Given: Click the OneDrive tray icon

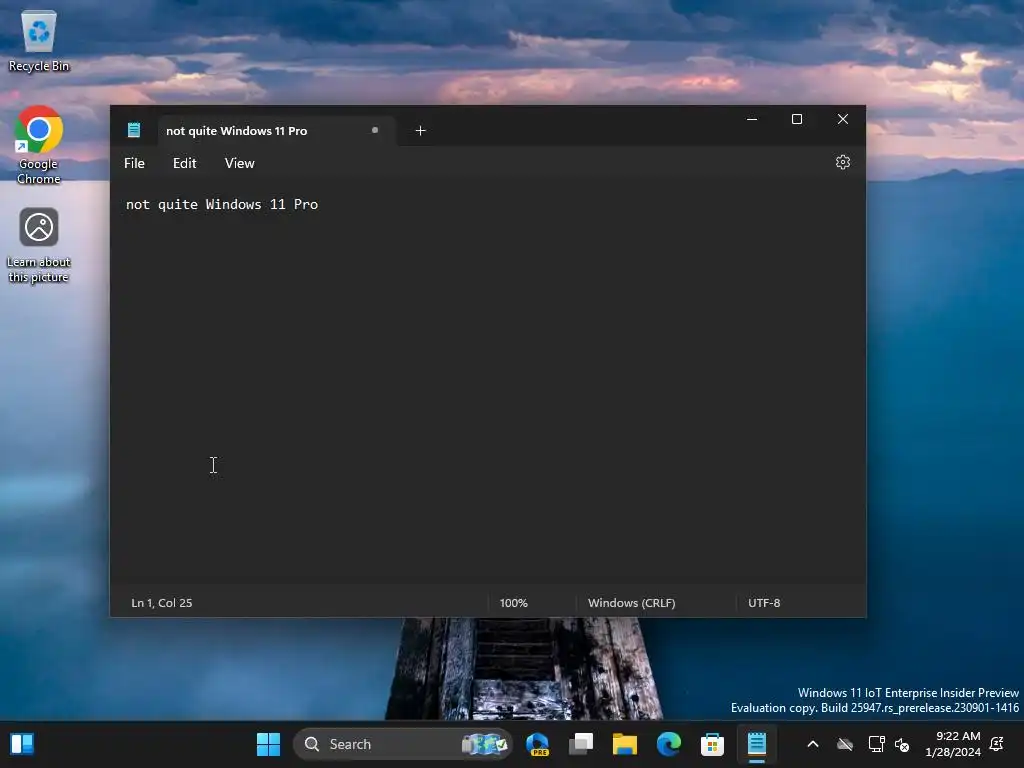Looking at the screenshot, I should tap(845, 744).
